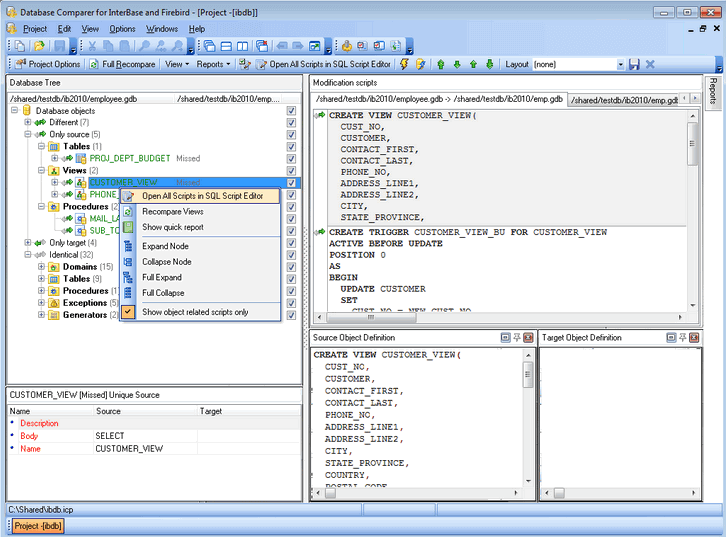Image resolution: width=726 pixels, height=537 pixels.
Task: Click the Paste icon in toolbar
Action: pos(125,46)
